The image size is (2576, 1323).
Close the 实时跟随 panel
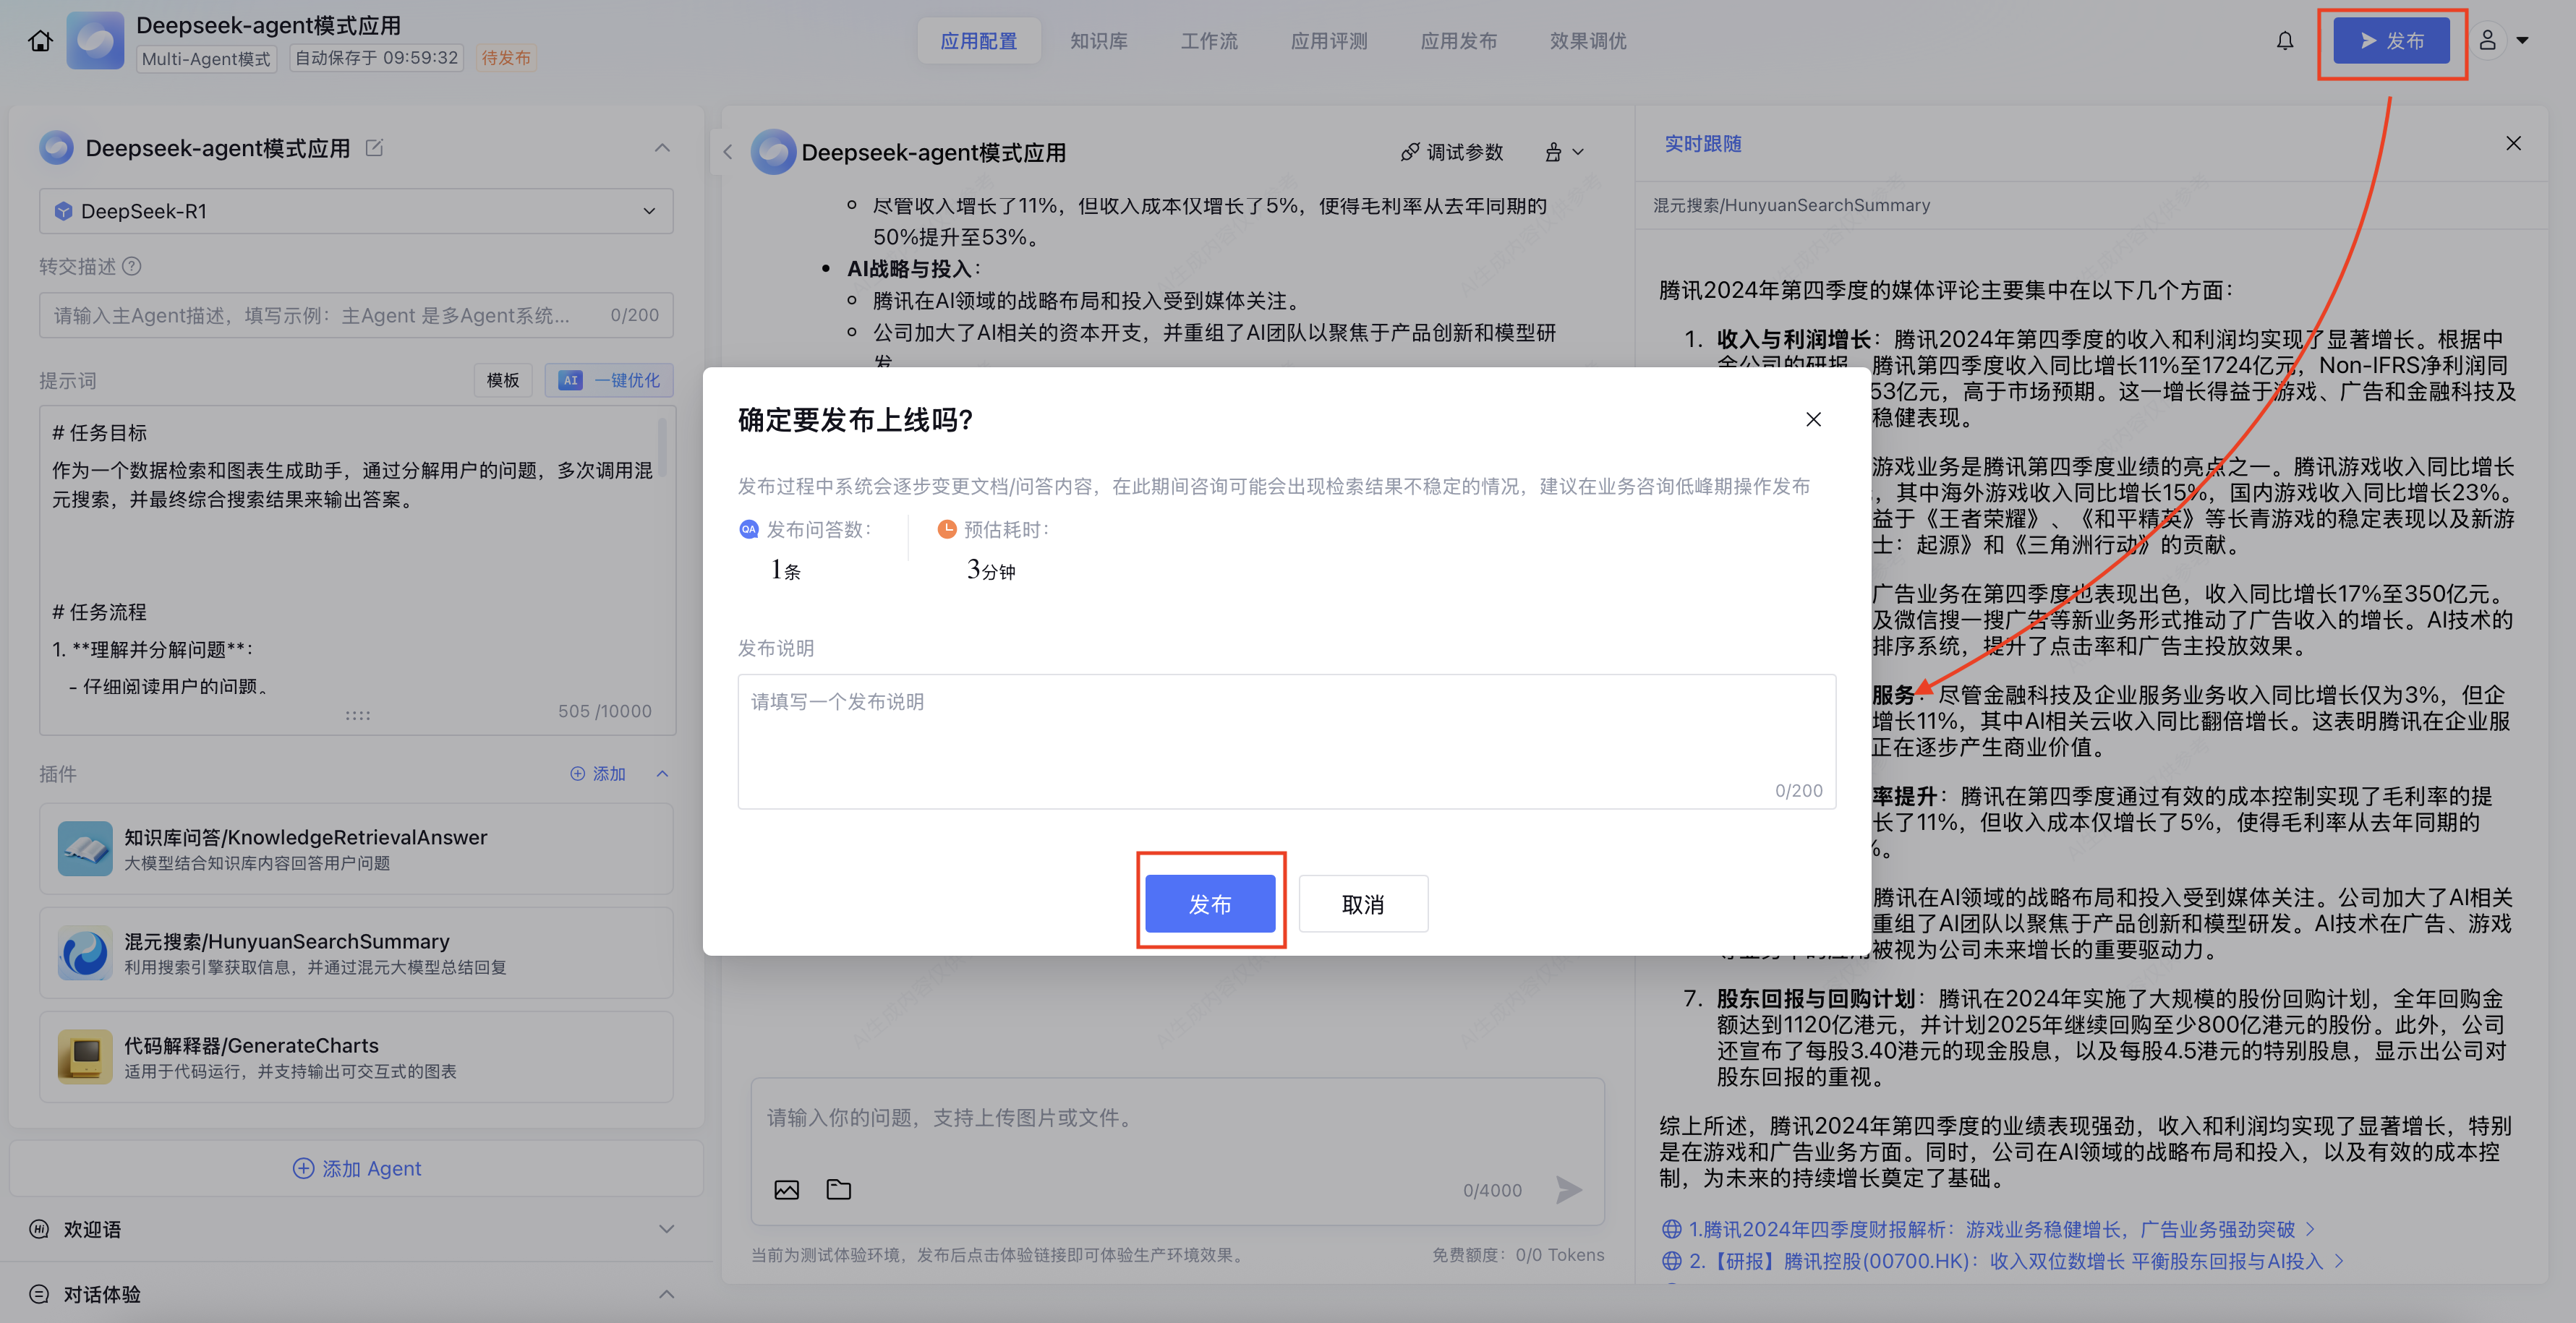(x=2513, y=143)
